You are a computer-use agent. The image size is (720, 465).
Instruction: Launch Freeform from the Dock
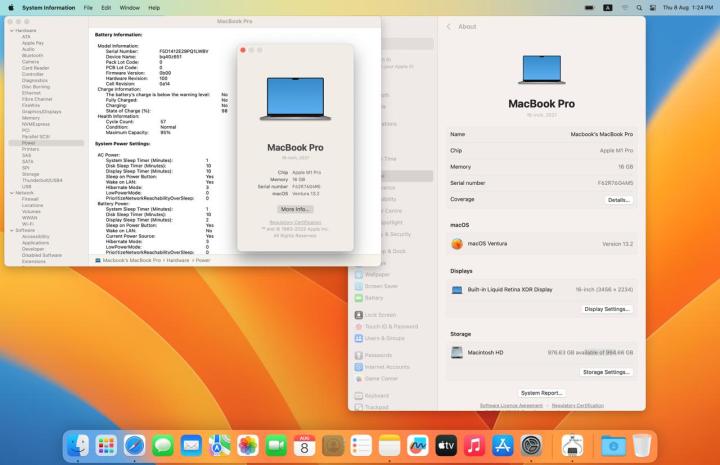(418, 445)
